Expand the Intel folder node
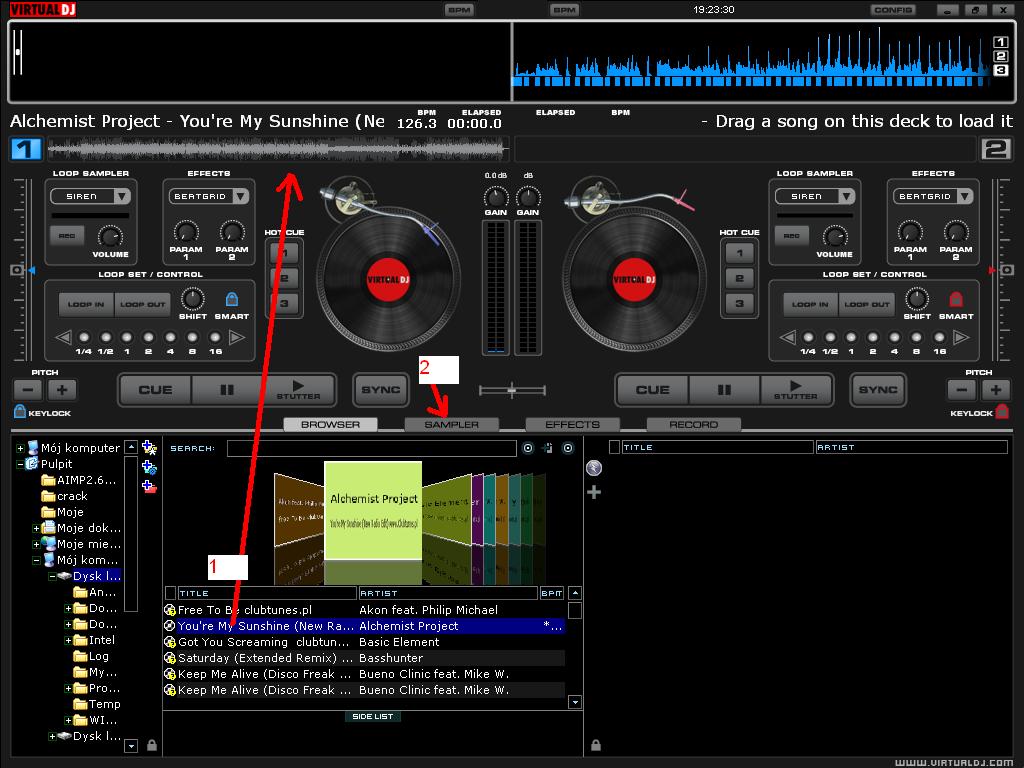The width and height of the screenshot is (1024, 768). (68, 641)
